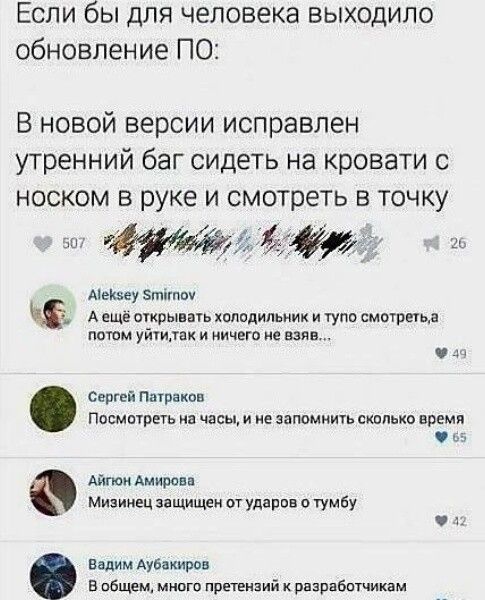Image resolution: width=485 pixels, height=600 pixels.
Task: Open Айгюн Амирова profile name link
Action: click(141, 481)
